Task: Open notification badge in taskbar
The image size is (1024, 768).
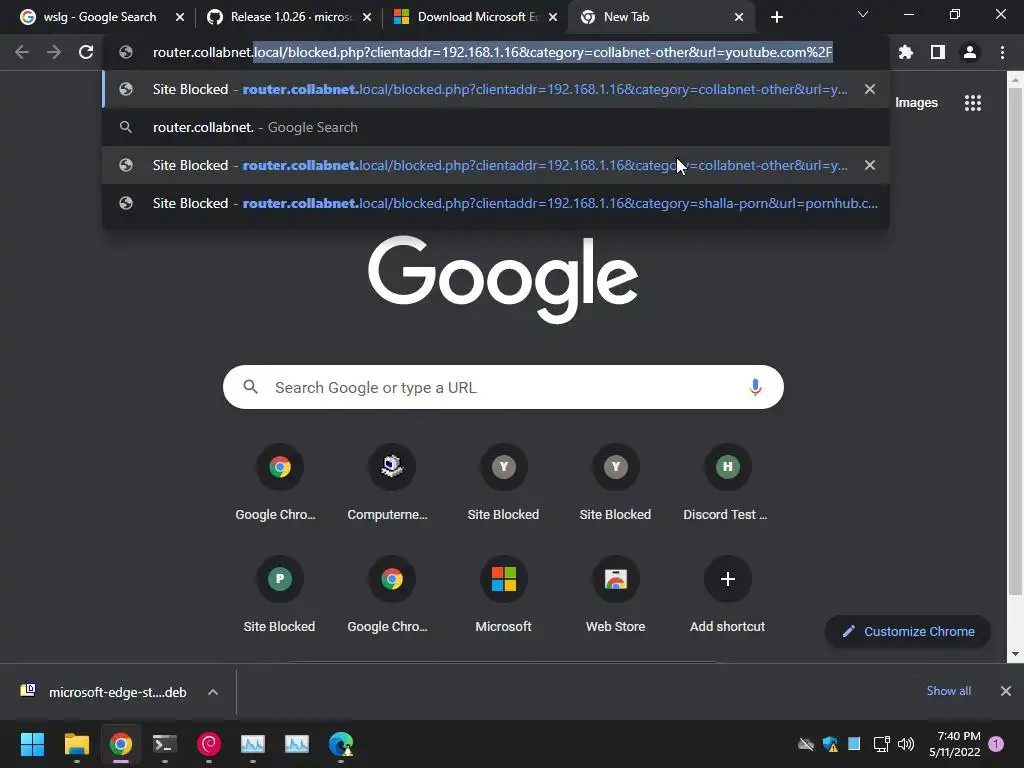Action: 996,744
